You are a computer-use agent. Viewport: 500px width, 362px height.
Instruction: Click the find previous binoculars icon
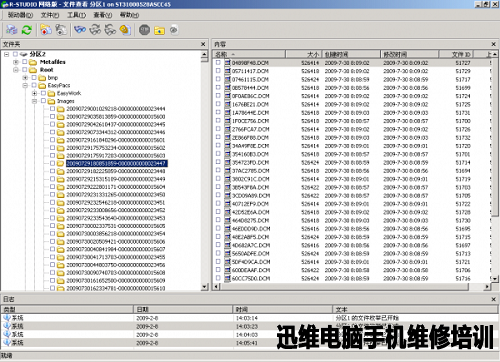coord(110,30)
